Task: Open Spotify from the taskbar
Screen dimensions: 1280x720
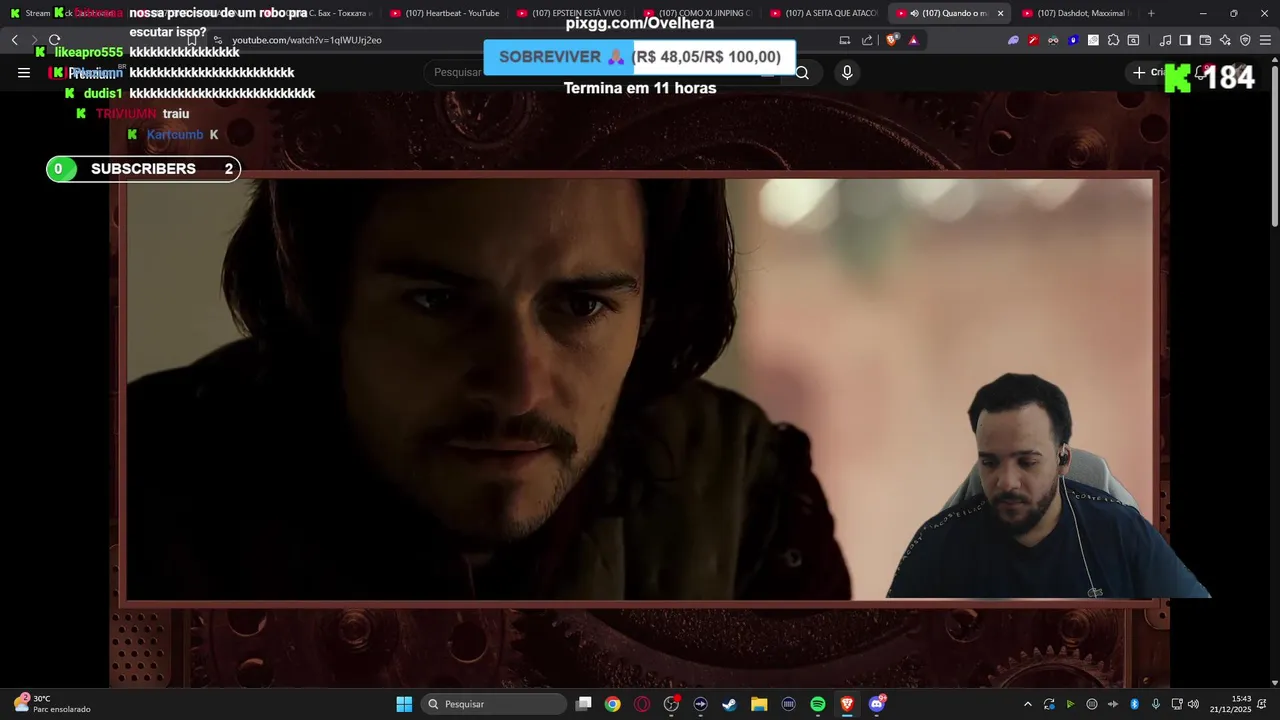Action: 818,704
